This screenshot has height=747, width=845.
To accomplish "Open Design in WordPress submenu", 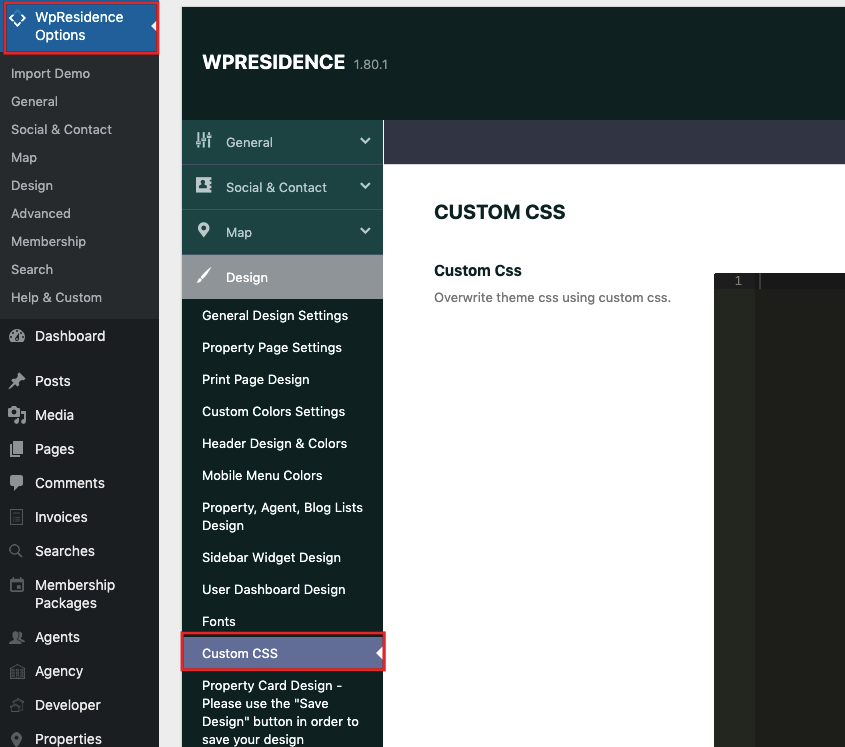I will 32,185.
